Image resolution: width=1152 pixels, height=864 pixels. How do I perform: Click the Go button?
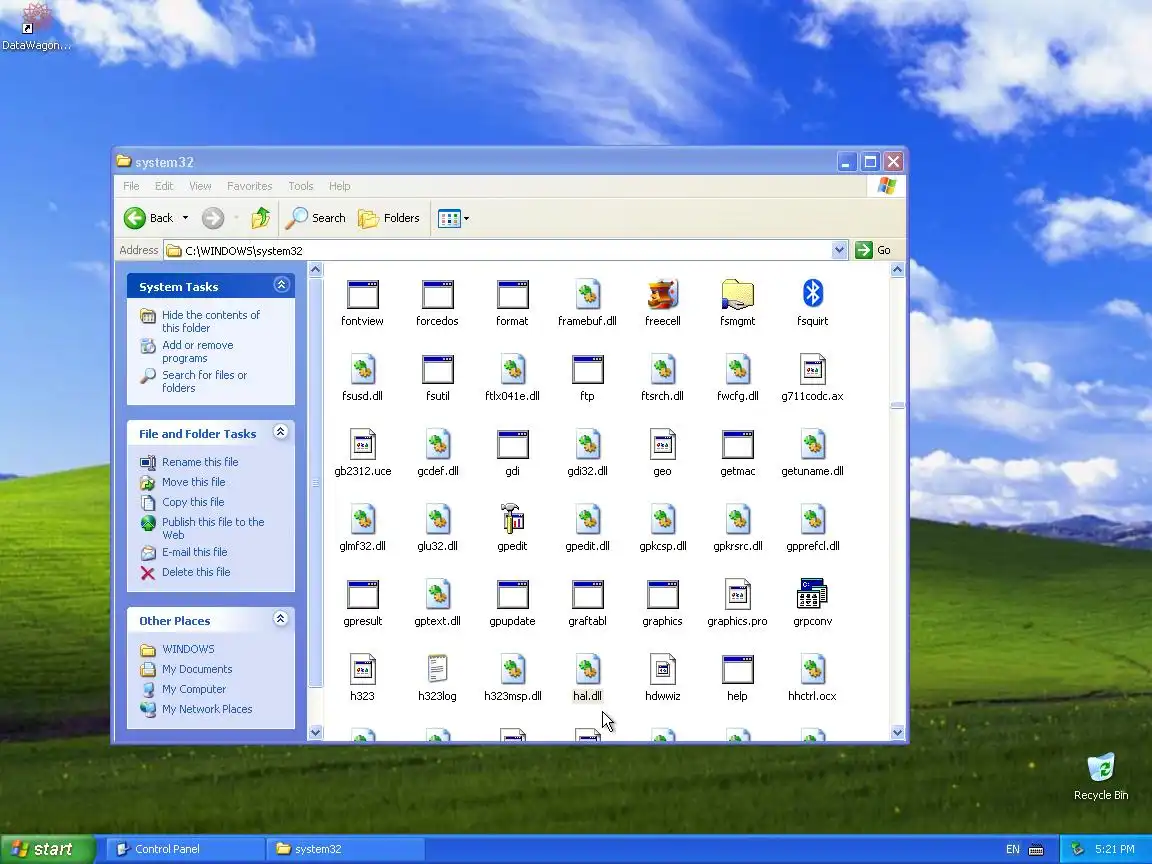(x=874, y=251)
